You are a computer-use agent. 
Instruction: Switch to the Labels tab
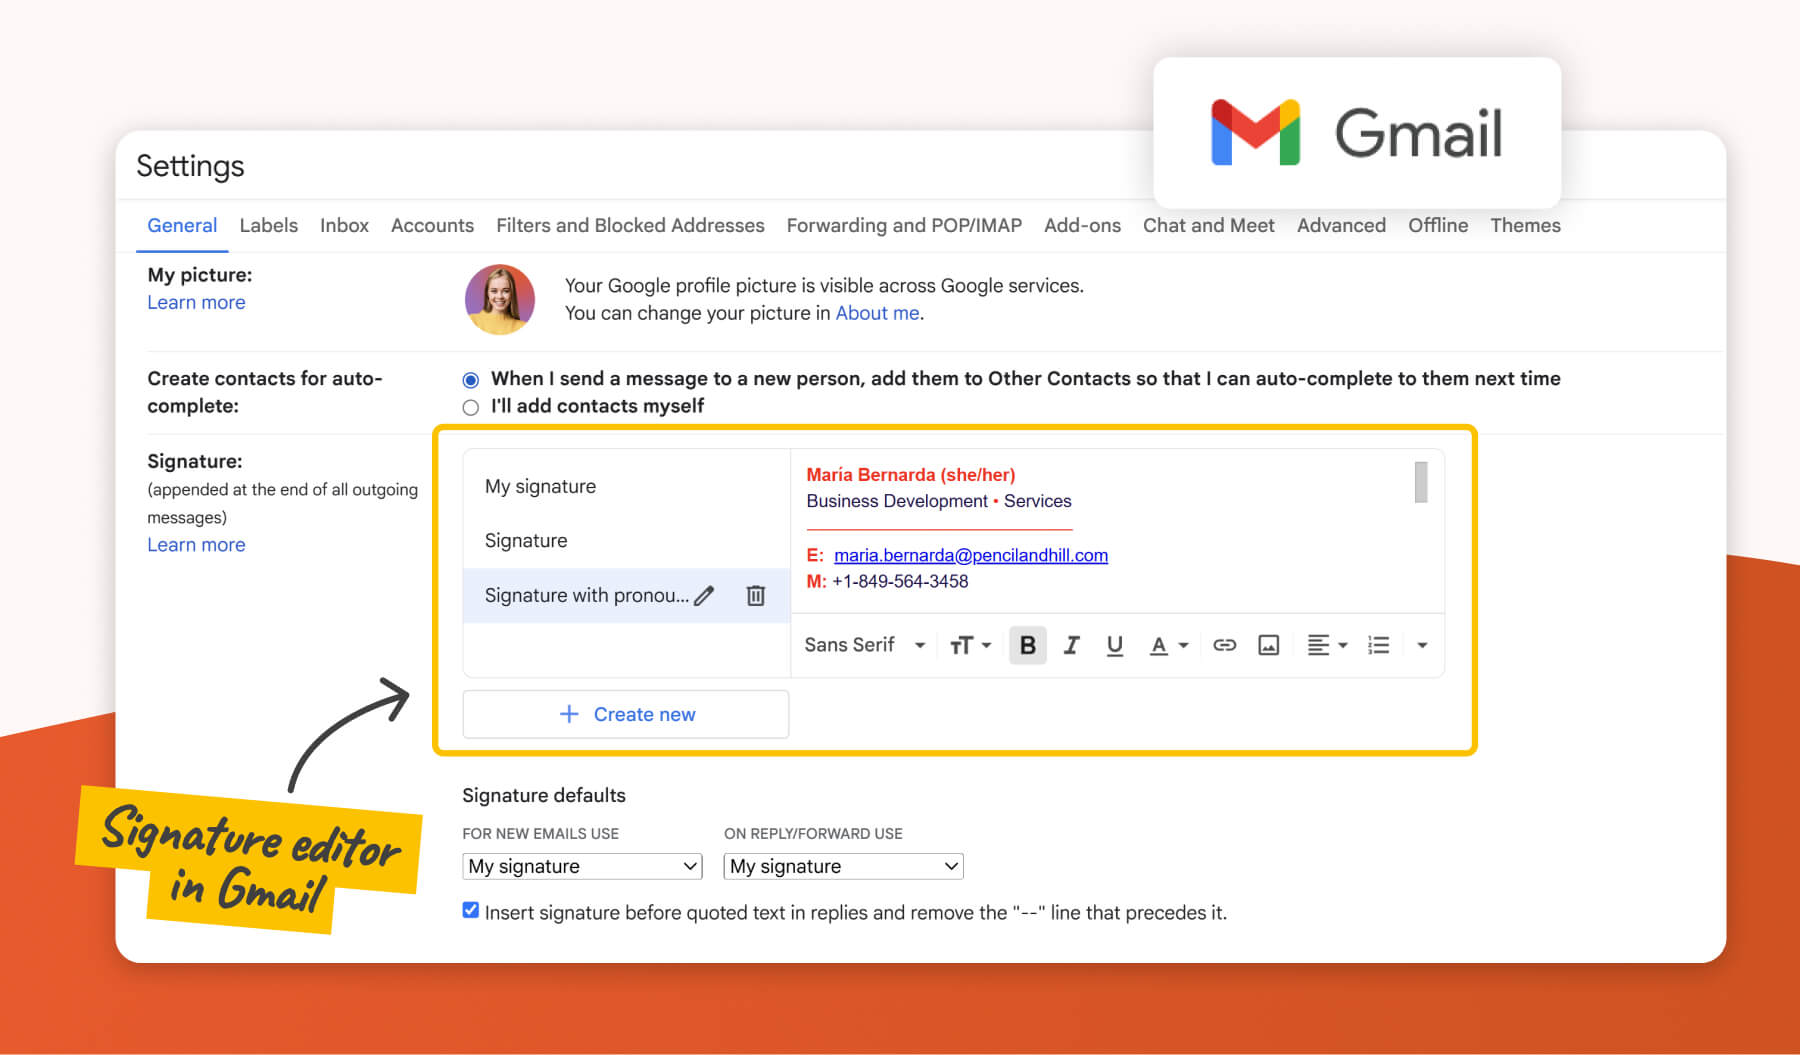pos(268,225)
